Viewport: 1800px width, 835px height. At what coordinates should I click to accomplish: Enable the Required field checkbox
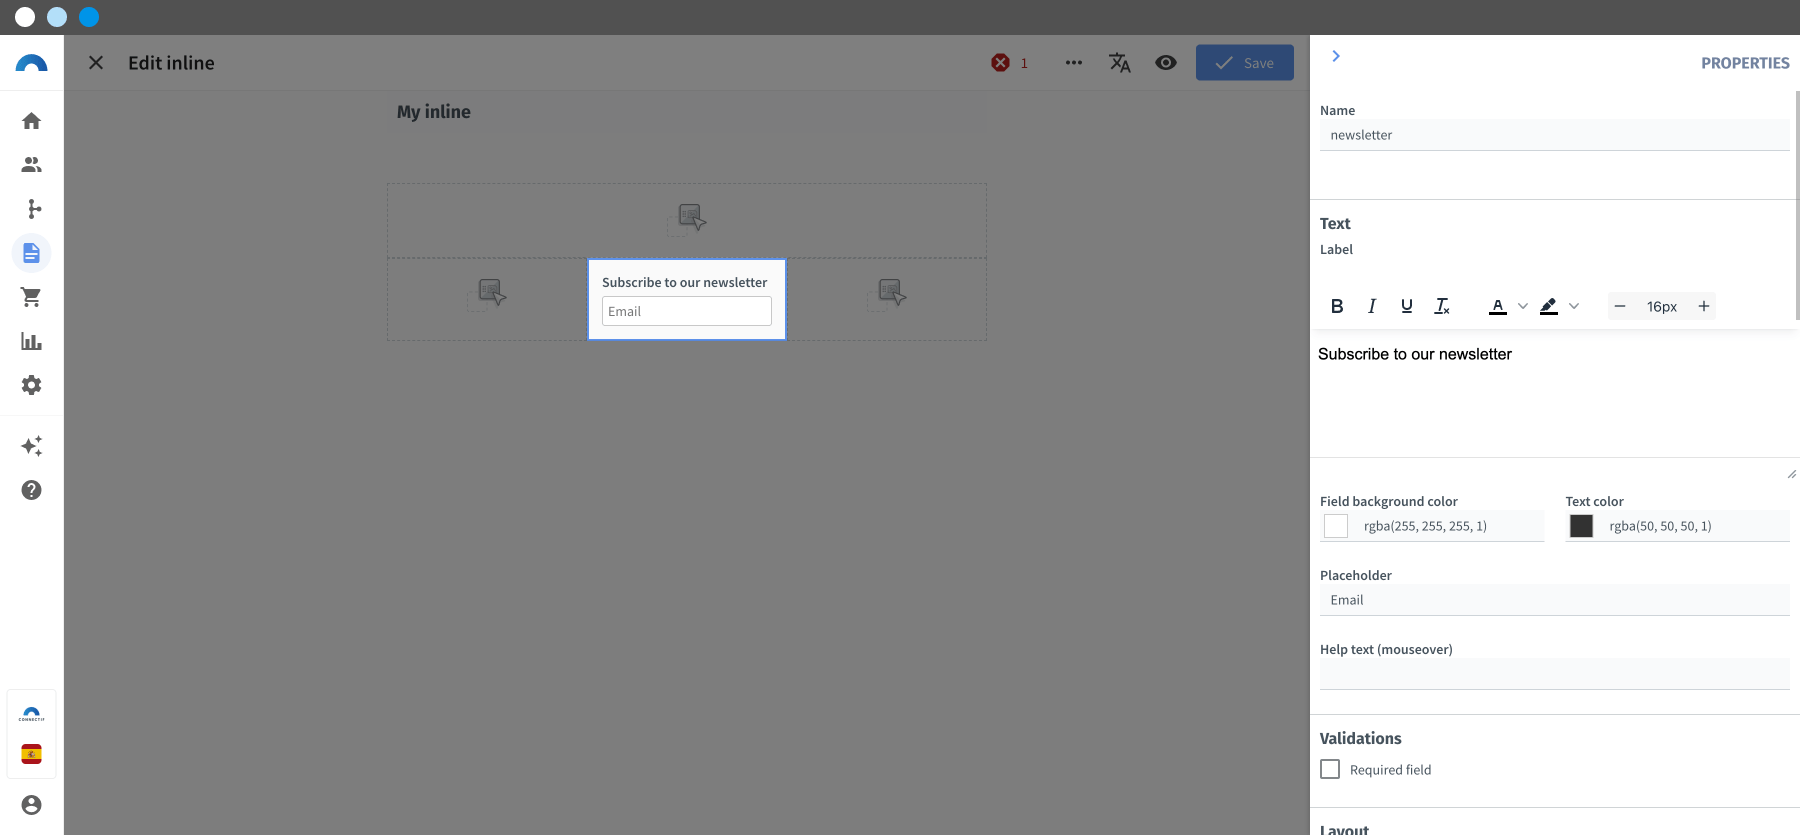coord(1330,769)
